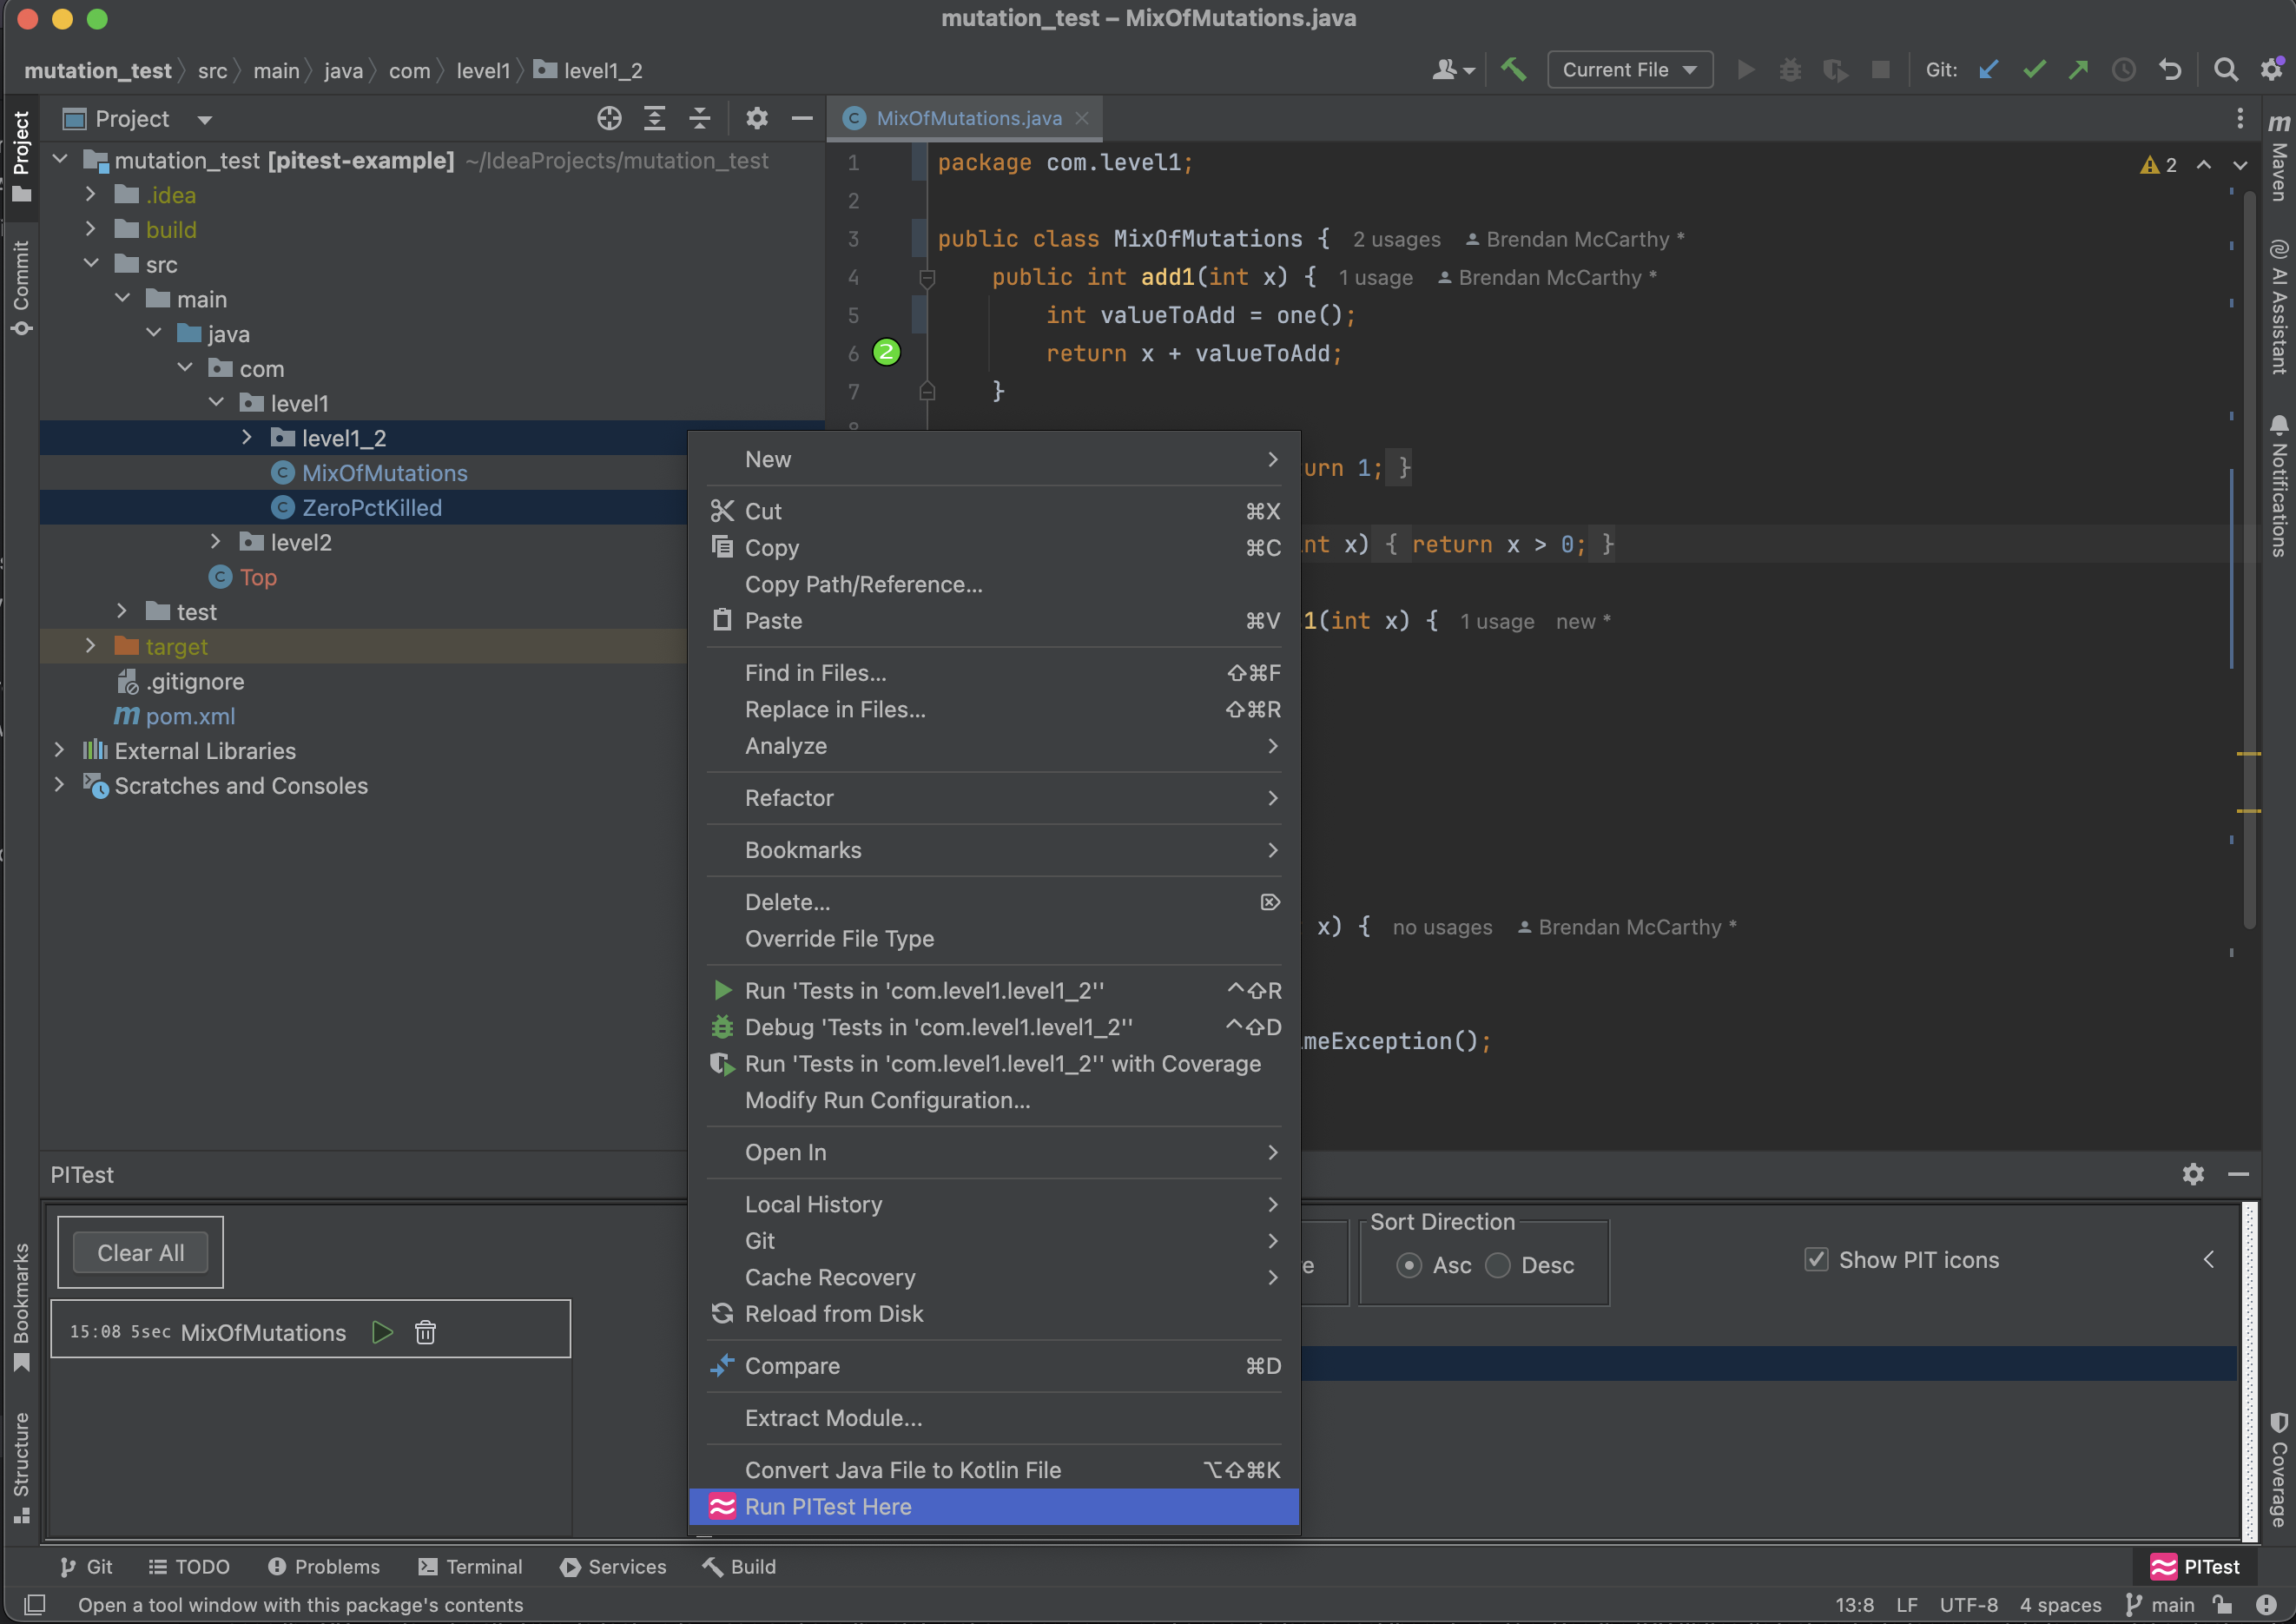This screenshot has height=1624, width=2296.
Task: Select the Asc sort direction
Action: coord(1409,1265)
